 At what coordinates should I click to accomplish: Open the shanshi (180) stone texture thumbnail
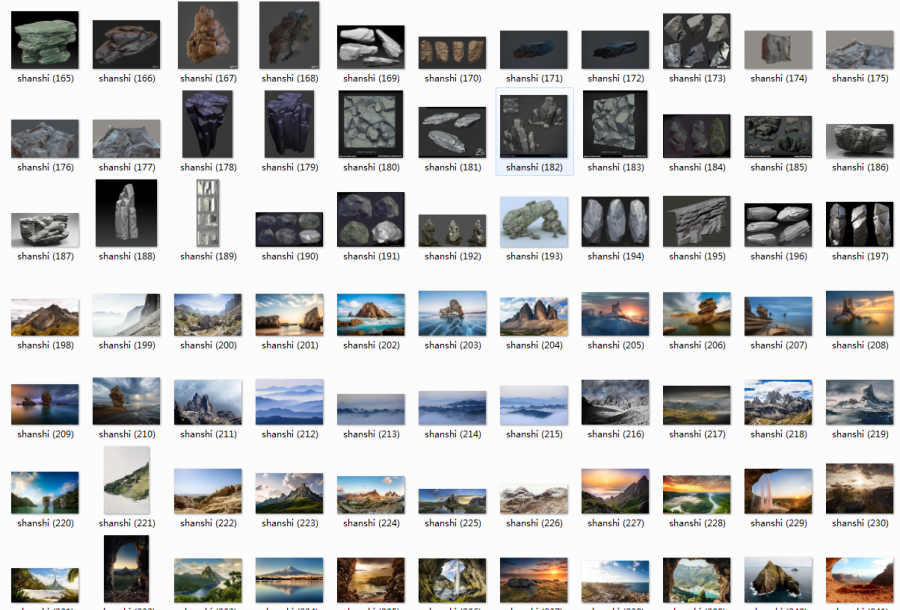[x=371, y=124]
